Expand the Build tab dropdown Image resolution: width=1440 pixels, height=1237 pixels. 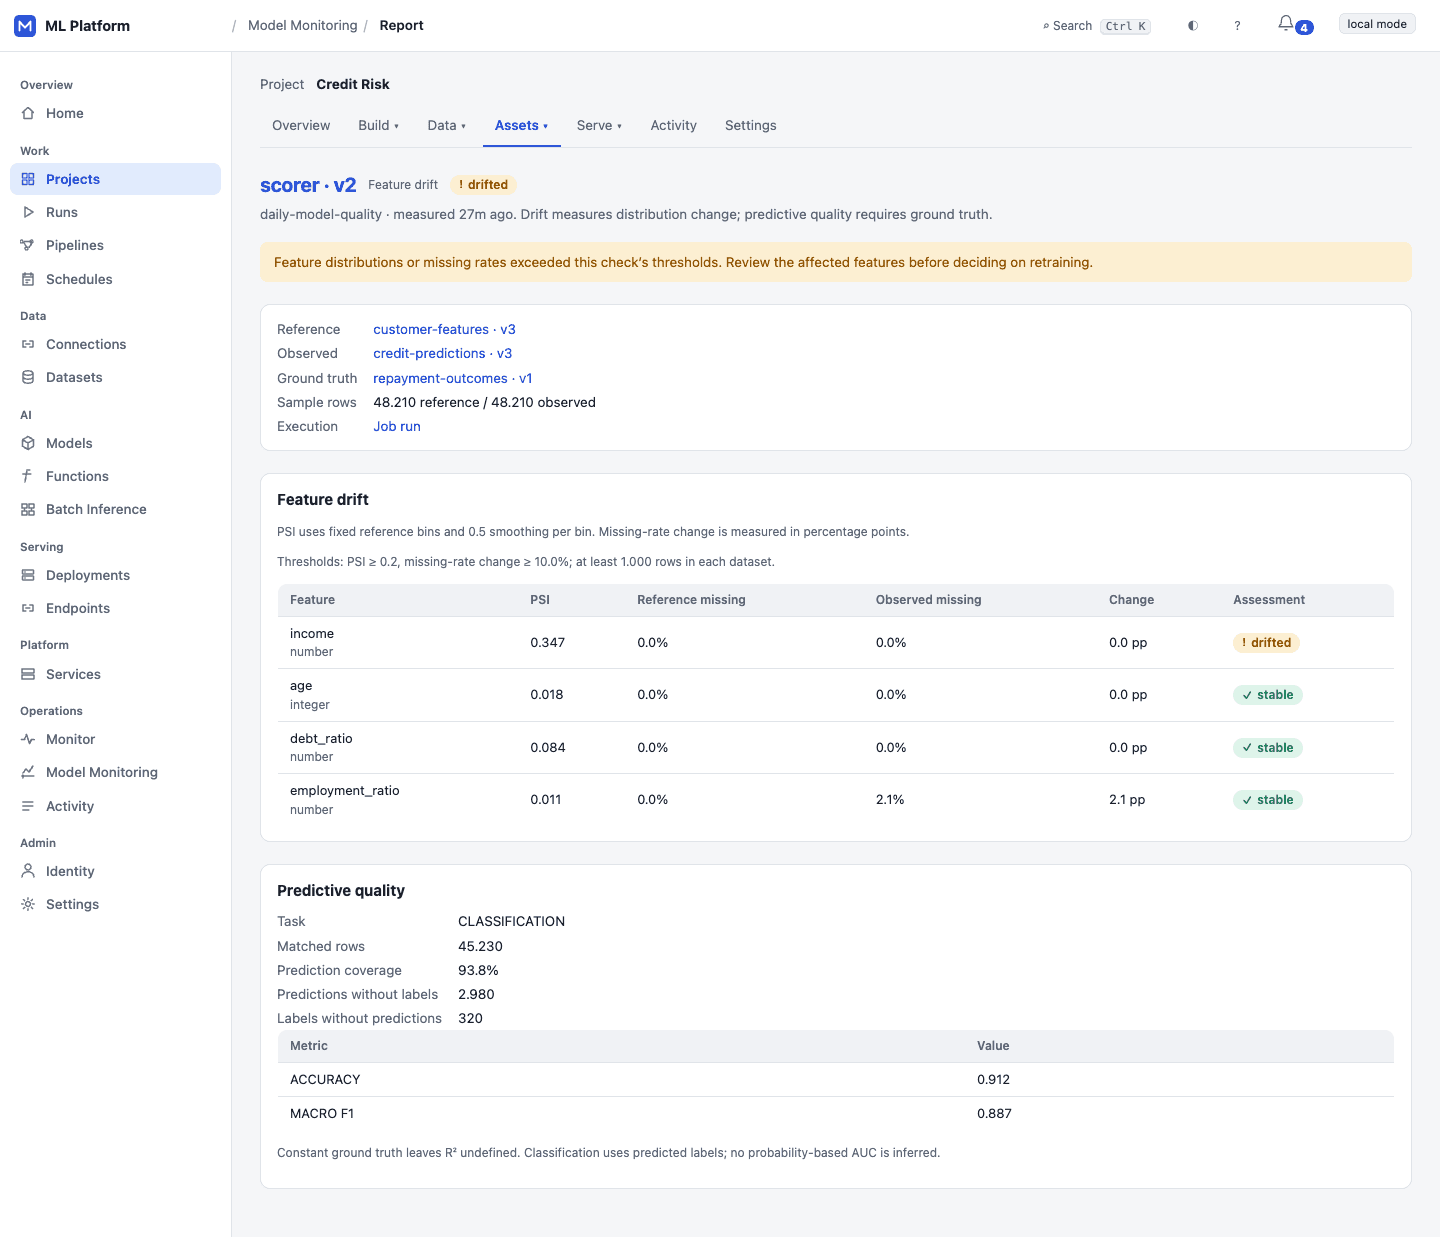tap(379, 125)
